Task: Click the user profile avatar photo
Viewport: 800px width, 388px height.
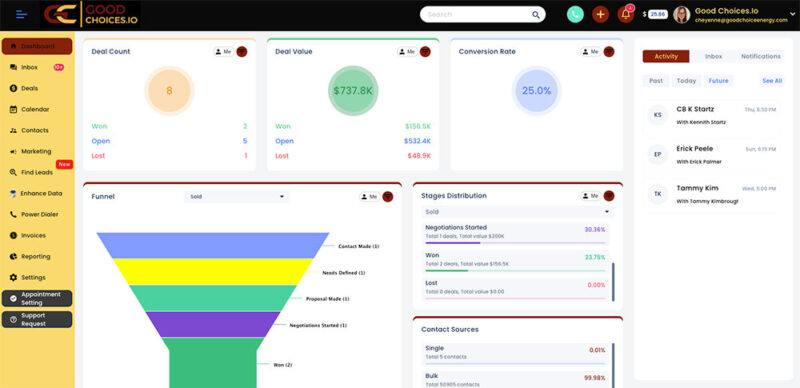Action: coord(682,14)
